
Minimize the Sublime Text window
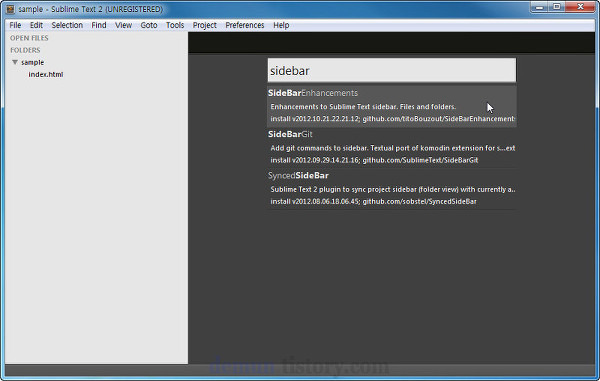click(x=540, y=7)
